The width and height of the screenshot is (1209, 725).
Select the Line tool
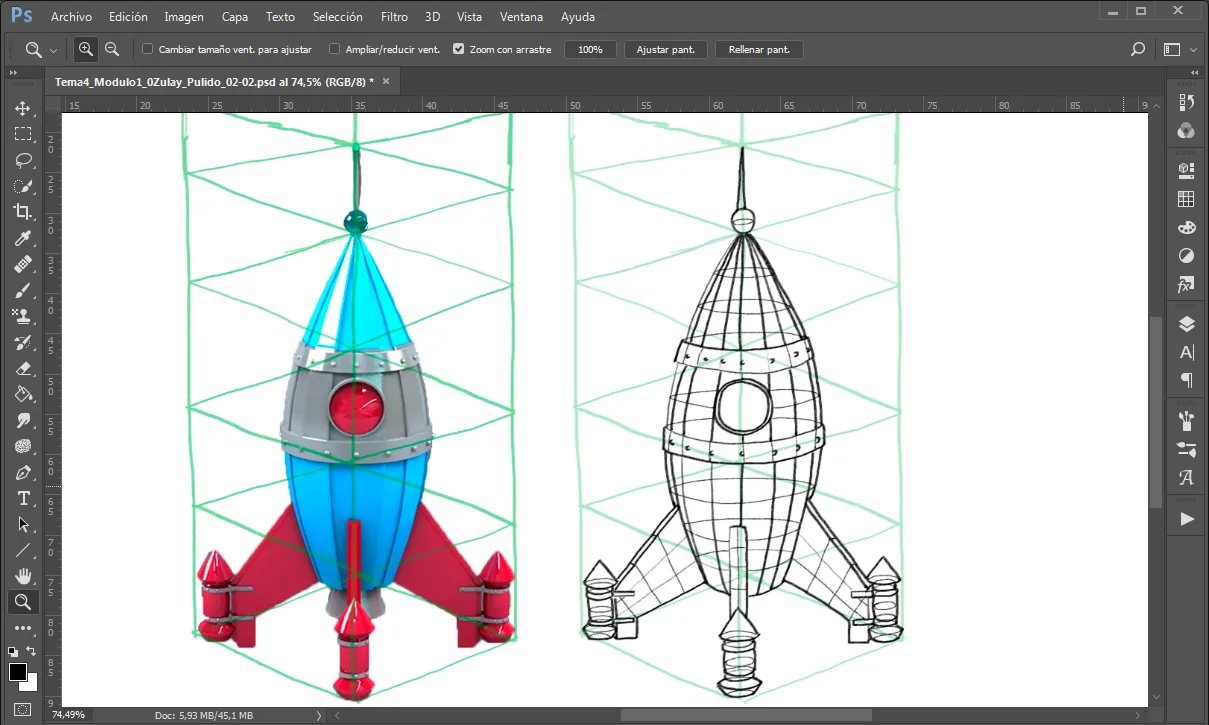coord(23,550)
